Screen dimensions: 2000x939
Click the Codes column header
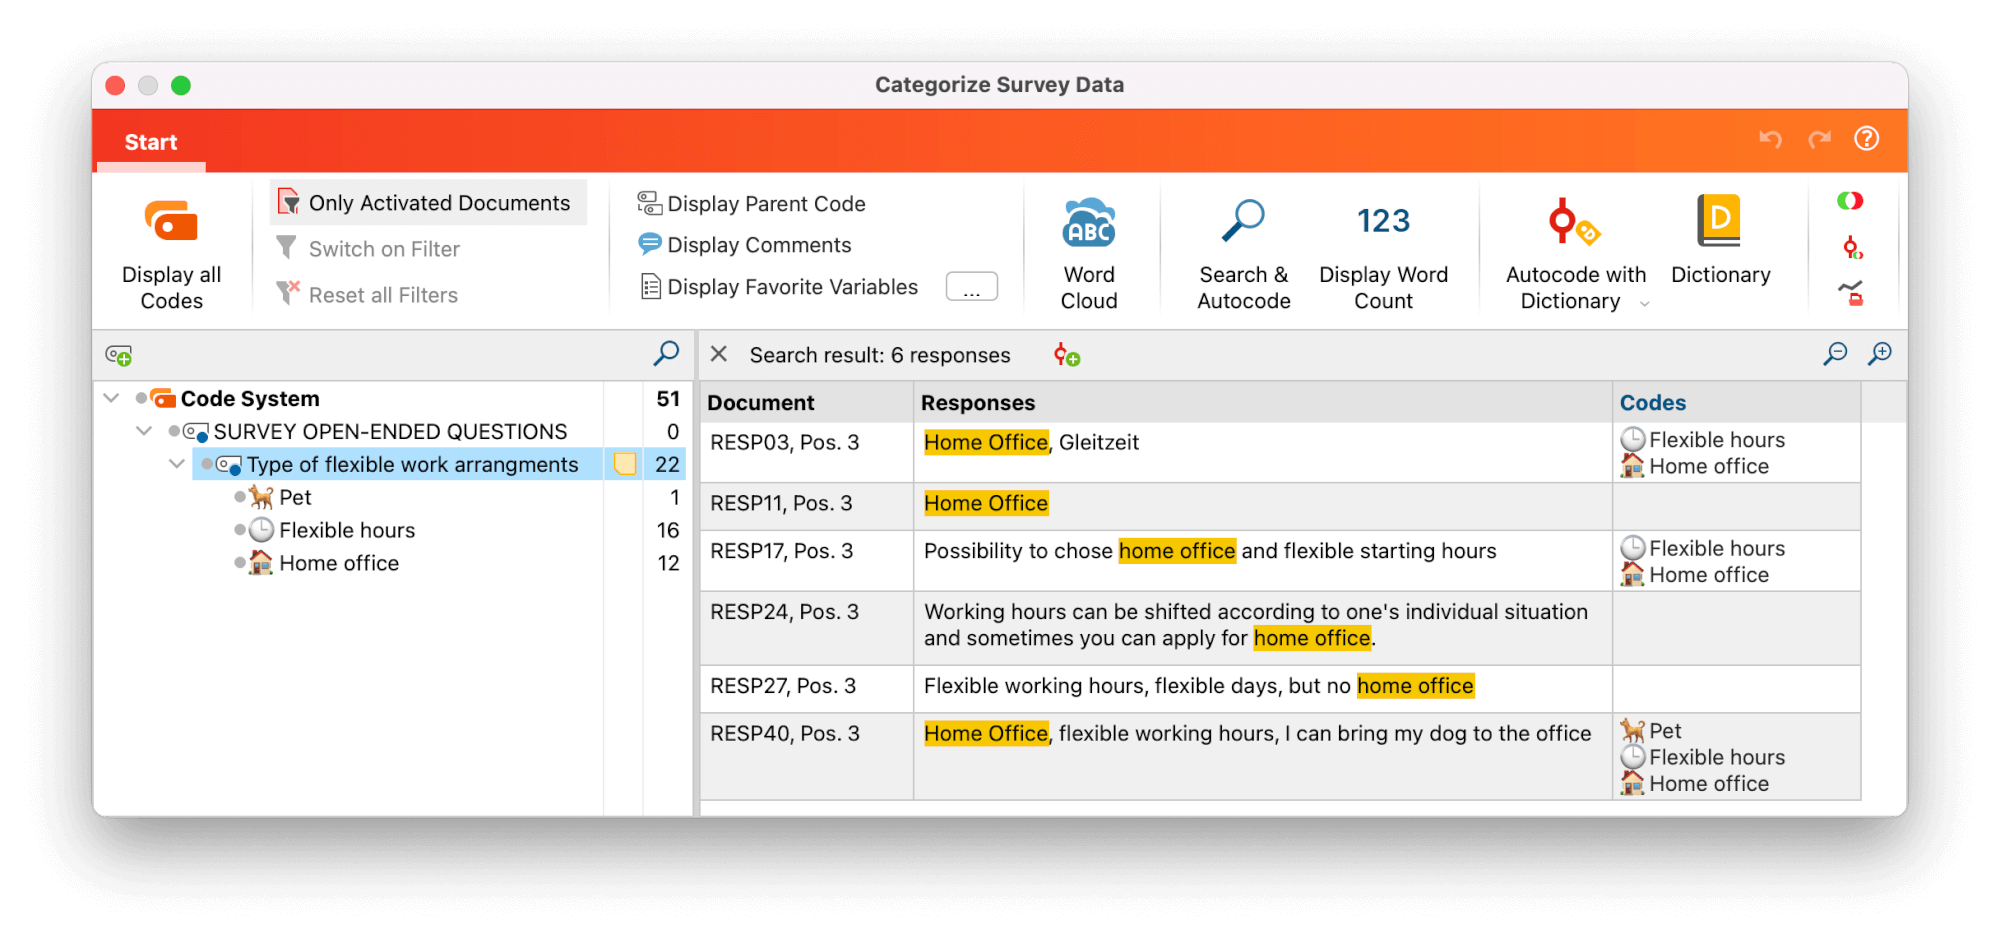pos(1652,402)
